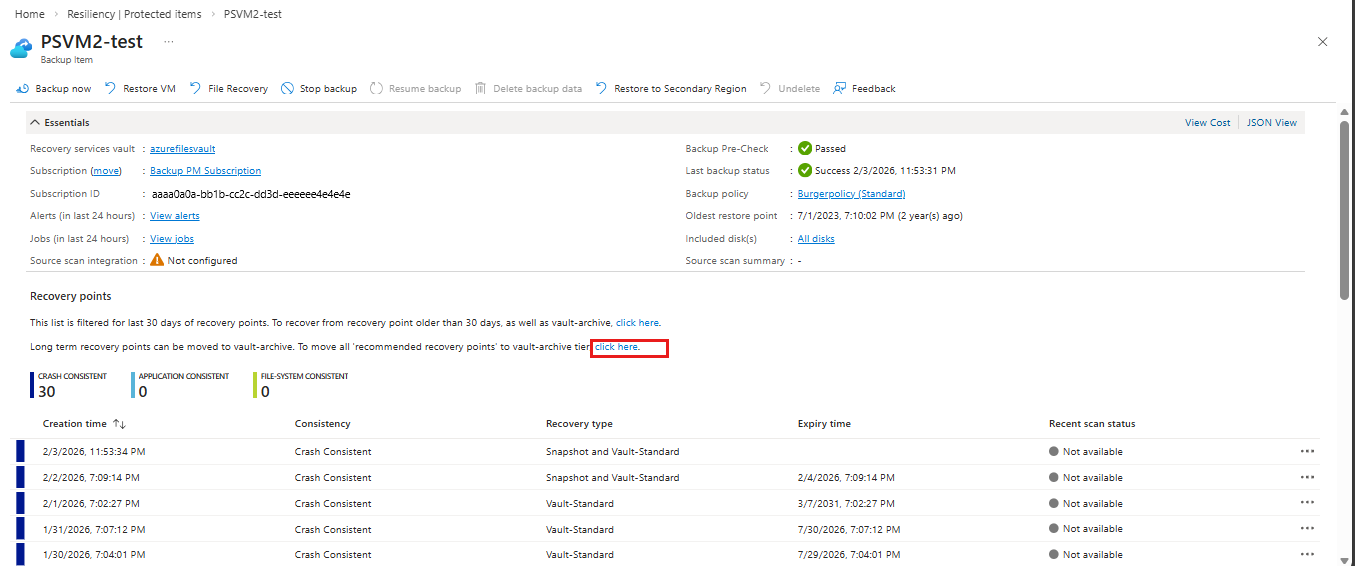Open the azurefilesvault link
The width and height of the screenshot is (1355, 566).
(x=183, y=149)
